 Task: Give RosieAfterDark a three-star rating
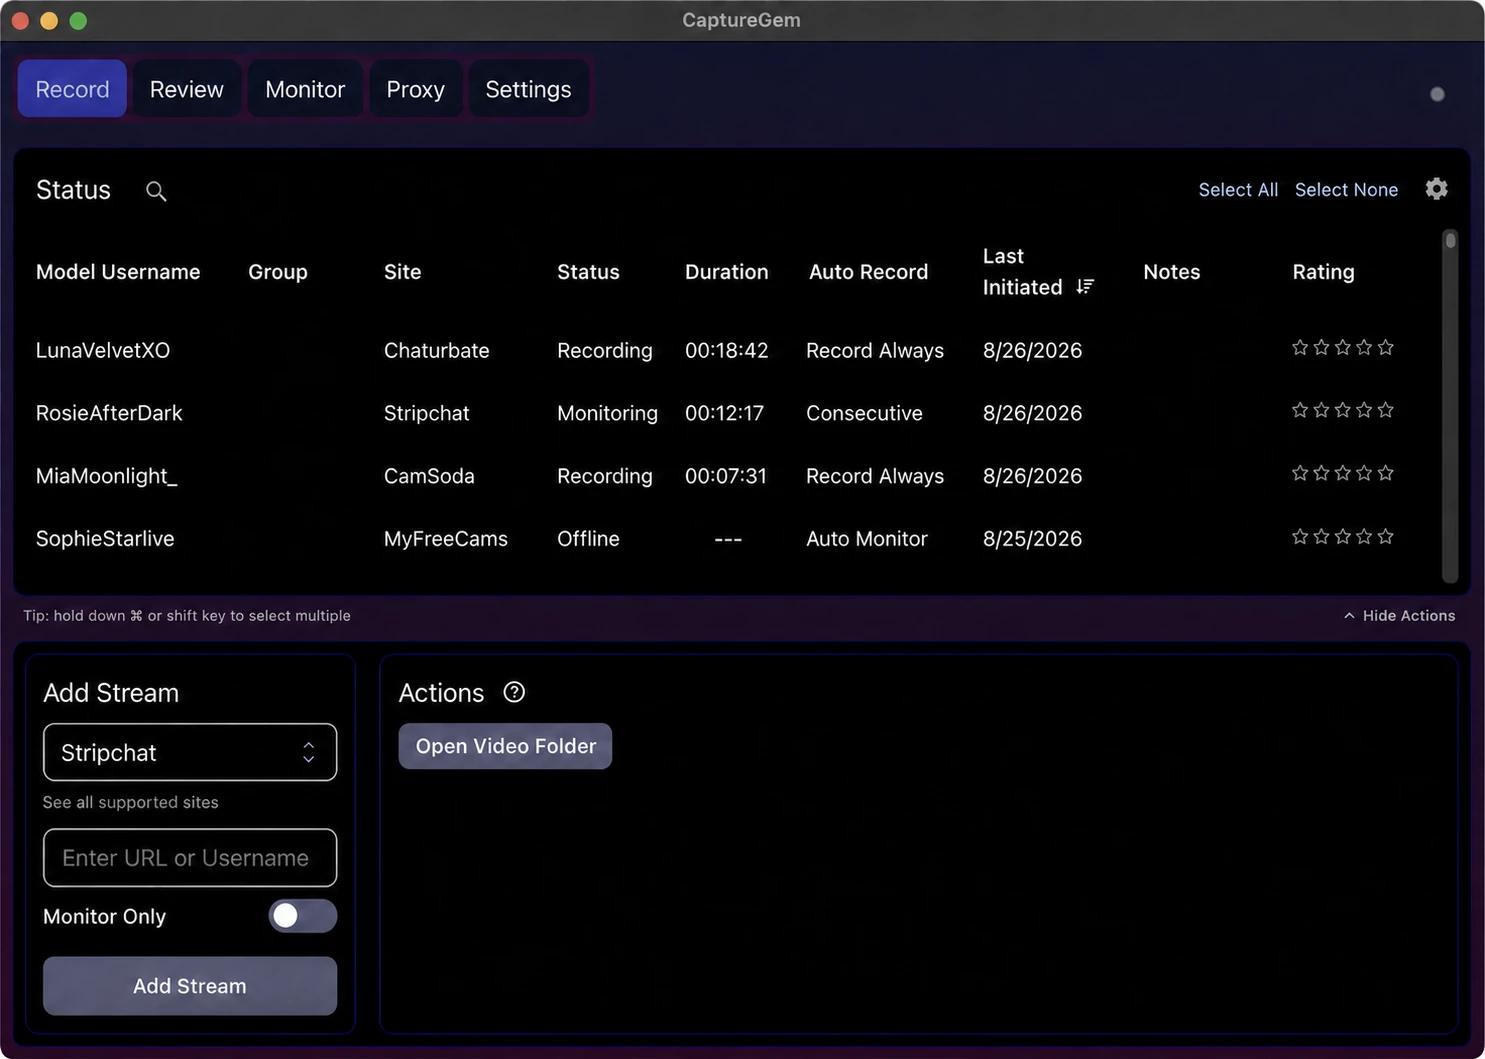pos(1342,411)
